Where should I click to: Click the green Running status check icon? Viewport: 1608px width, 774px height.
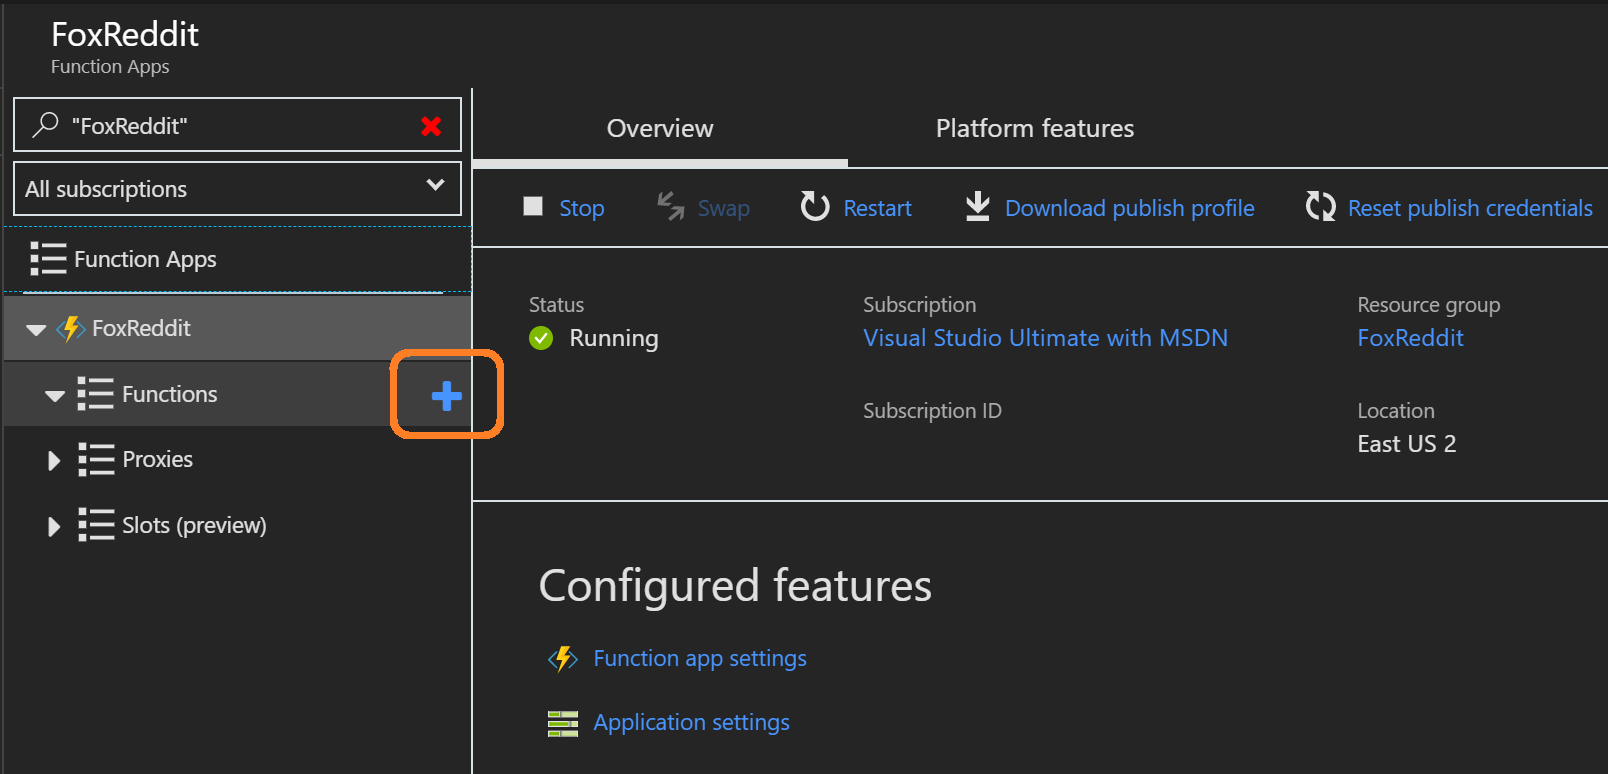(541, 338)
